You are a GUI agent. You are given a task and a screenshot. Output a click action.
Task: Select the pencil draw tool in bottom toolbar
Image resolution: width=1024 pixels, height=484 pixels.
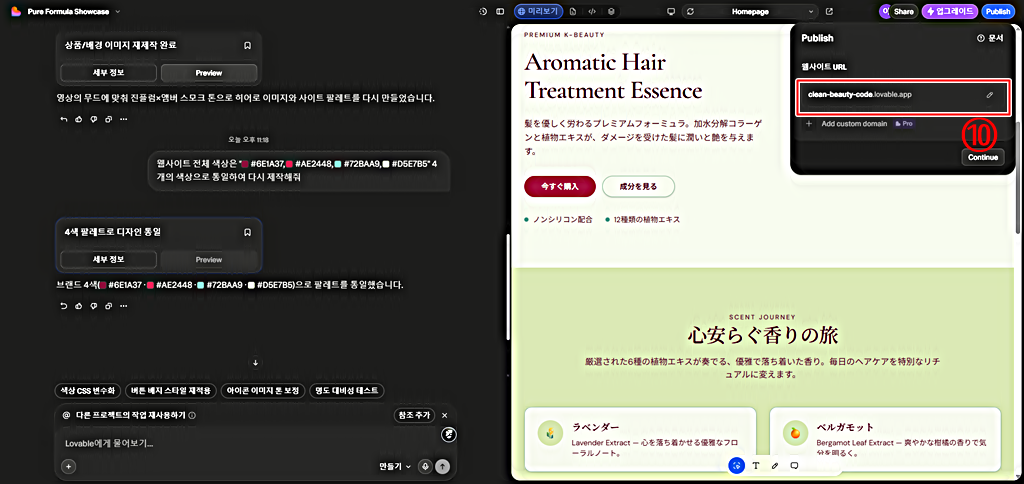pos(775,466)
